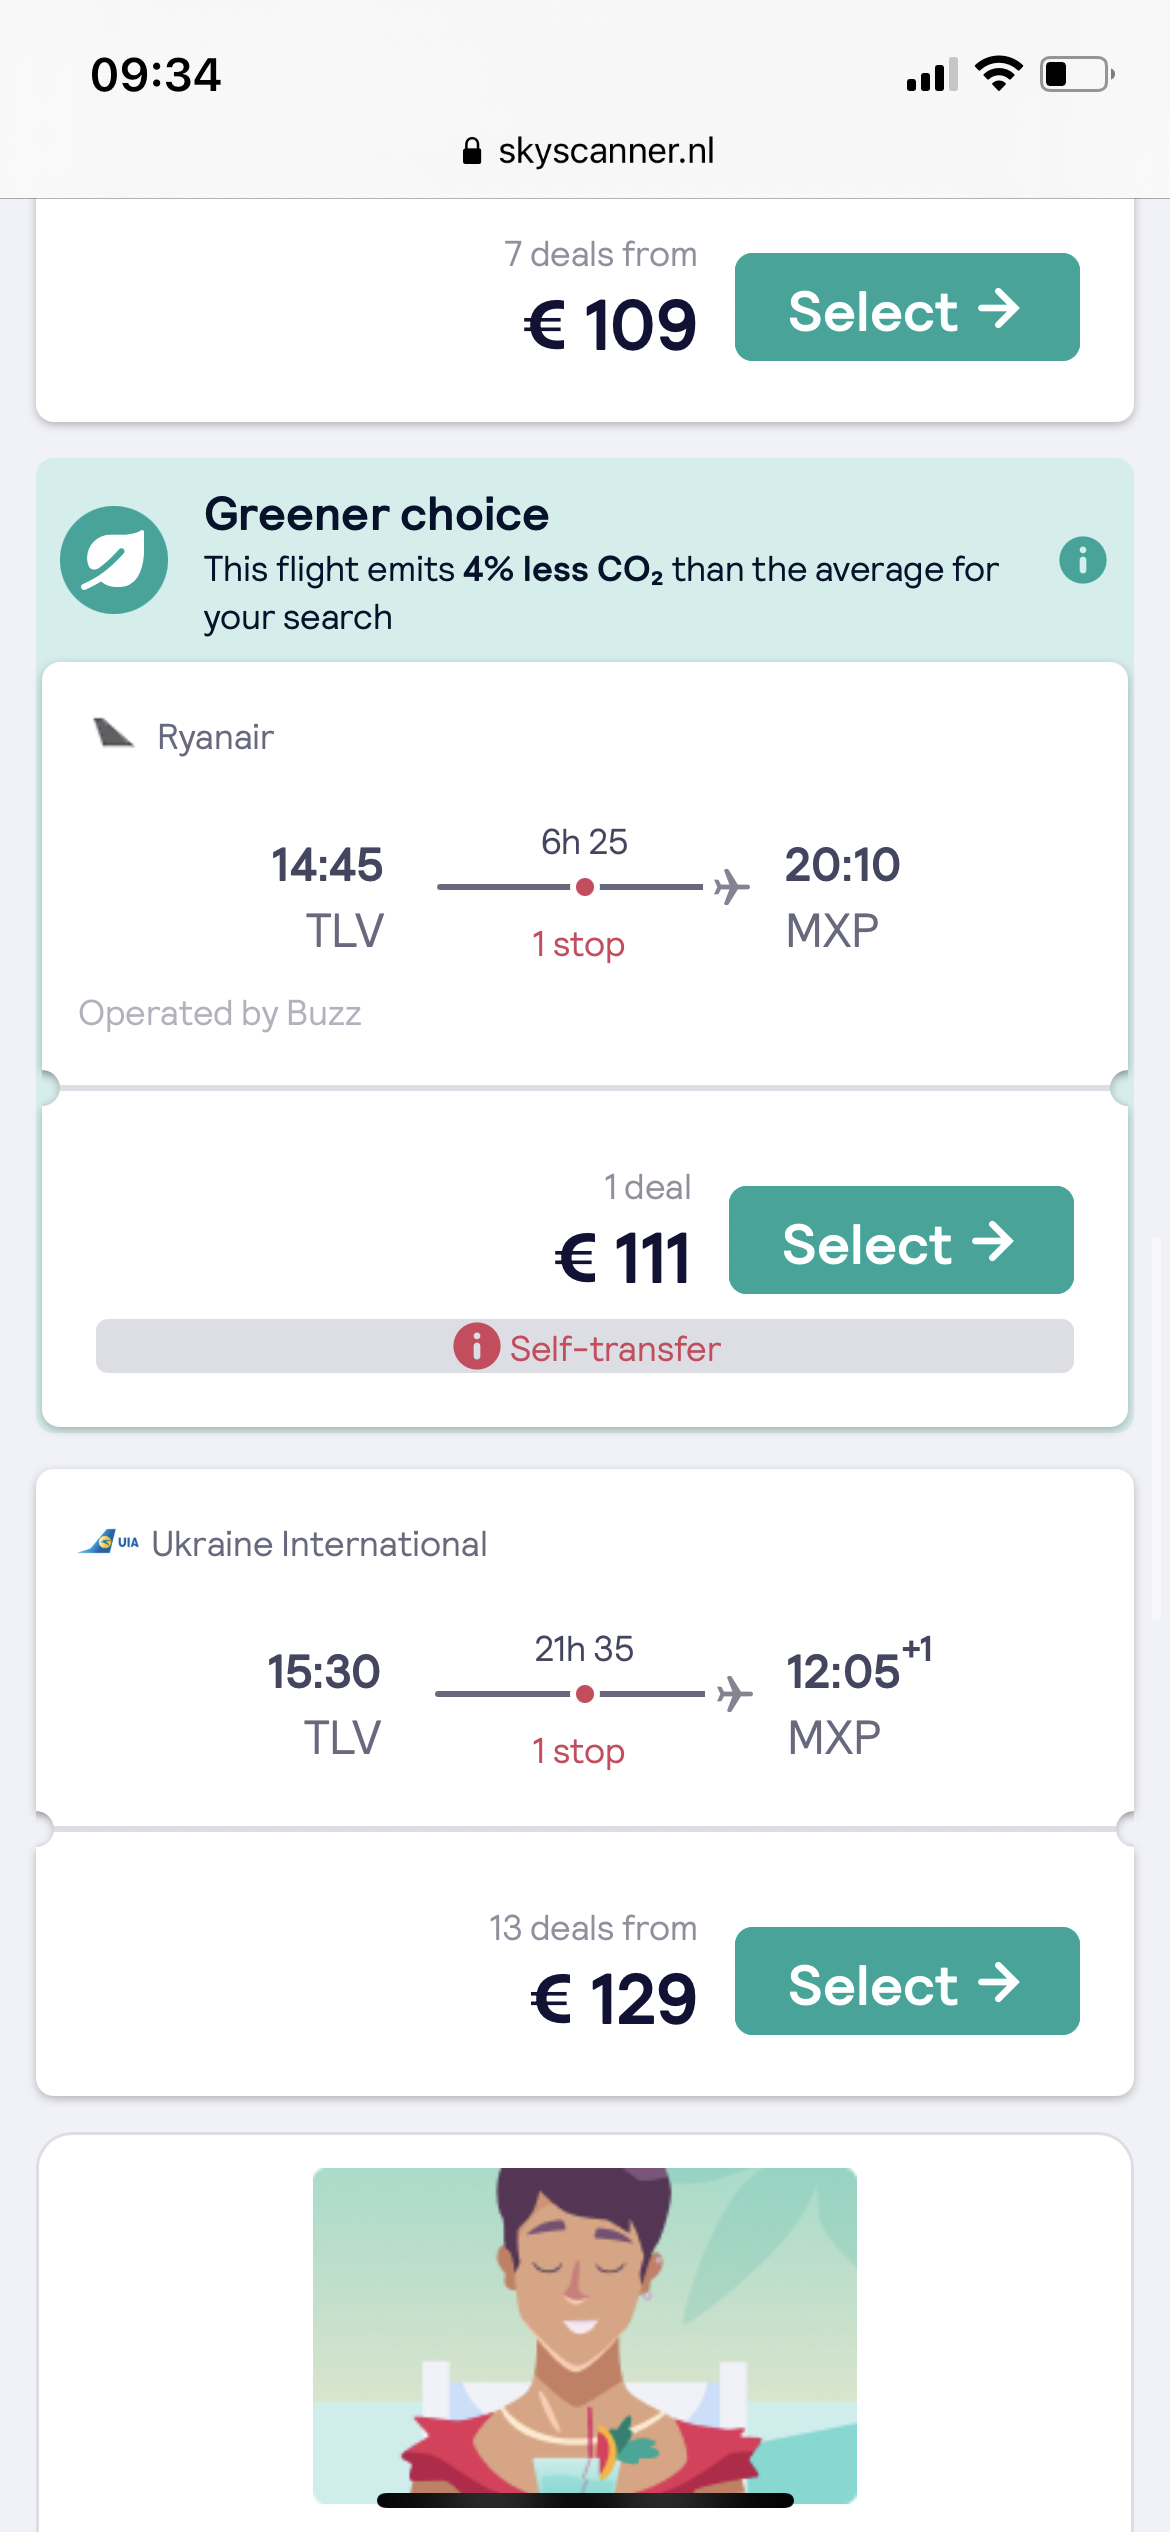Open the 14:45 TLV departure details
Image resolution: width=1170 pixels, height=2532 pixels.
click(x=328, y=866)
